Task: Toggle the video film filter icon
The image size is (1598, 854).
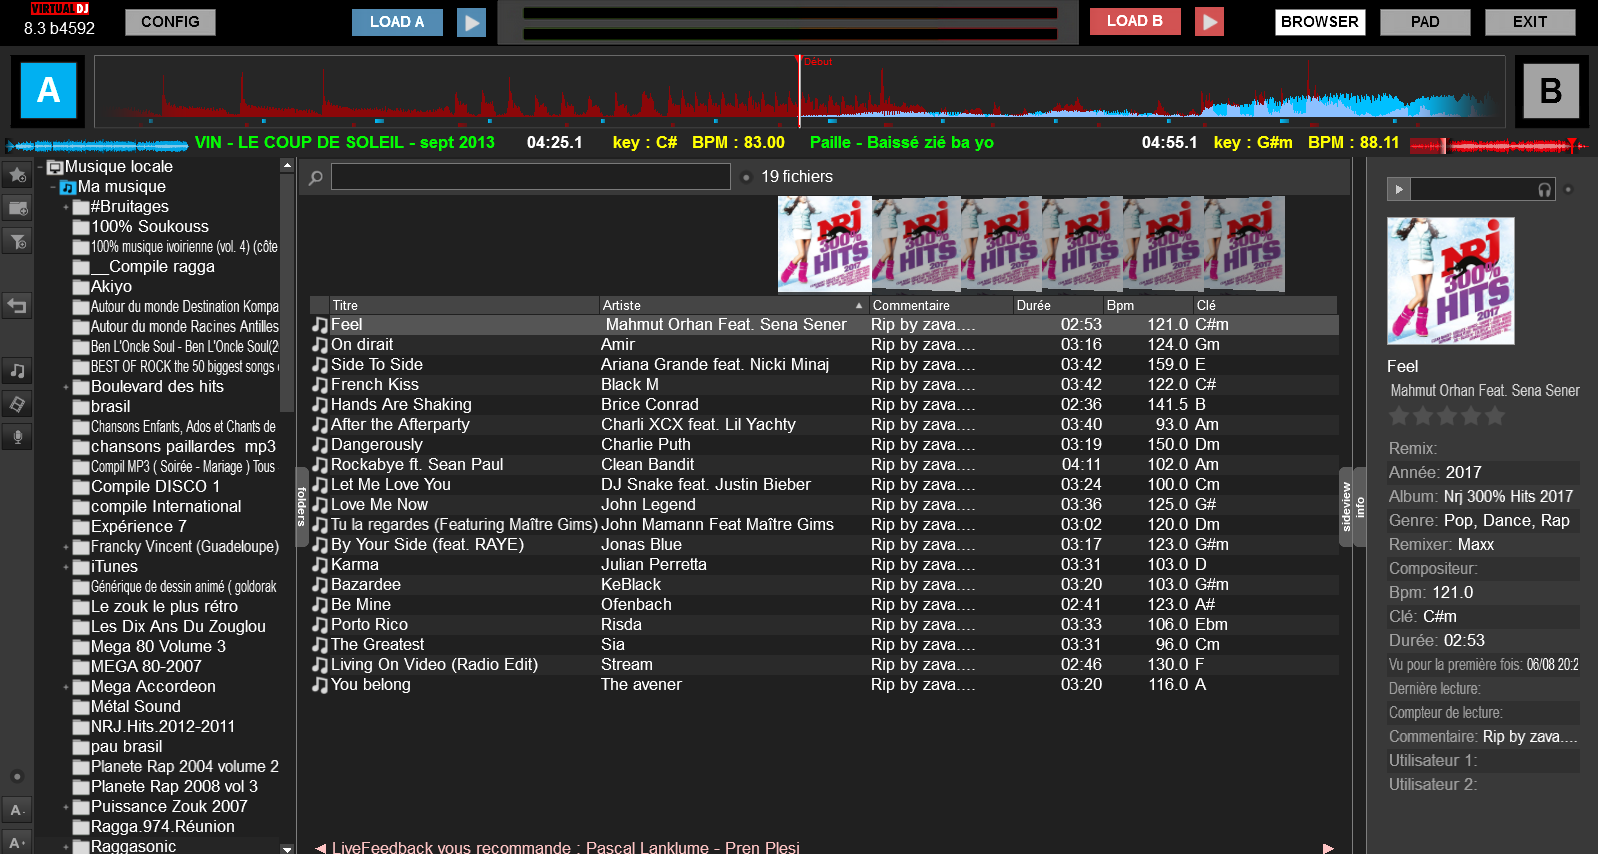Action: [17, 404]
